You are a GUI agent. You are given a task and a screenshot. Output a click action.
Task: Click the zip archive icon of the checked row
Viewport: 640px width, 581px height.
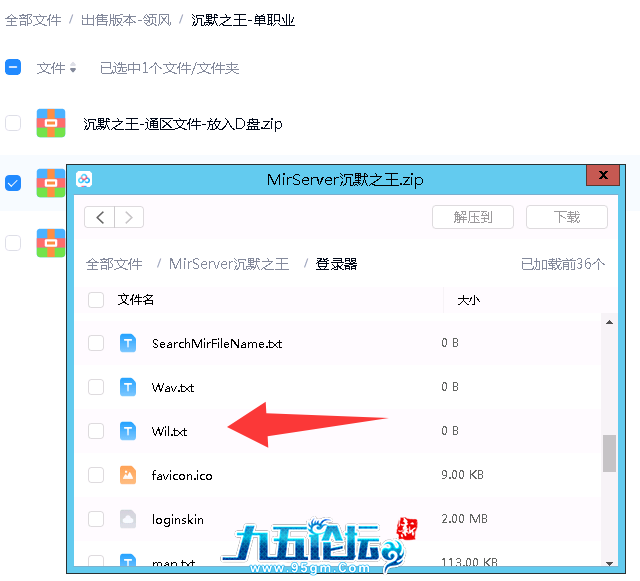[51, 183]
